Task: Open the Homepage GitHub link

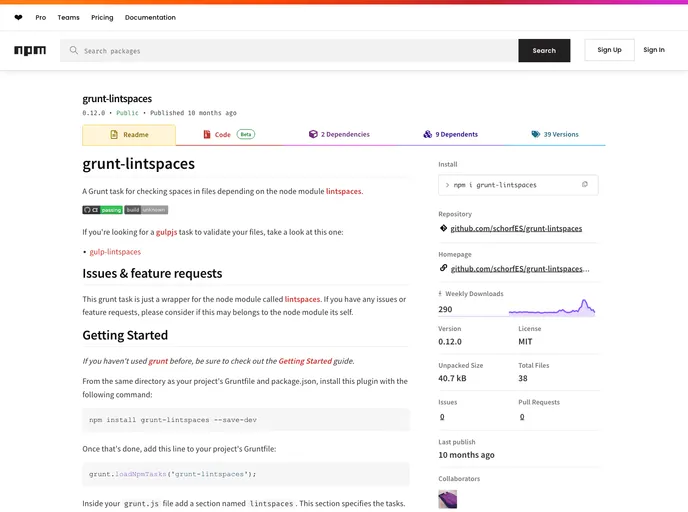Action: click(x=520, y=269)
